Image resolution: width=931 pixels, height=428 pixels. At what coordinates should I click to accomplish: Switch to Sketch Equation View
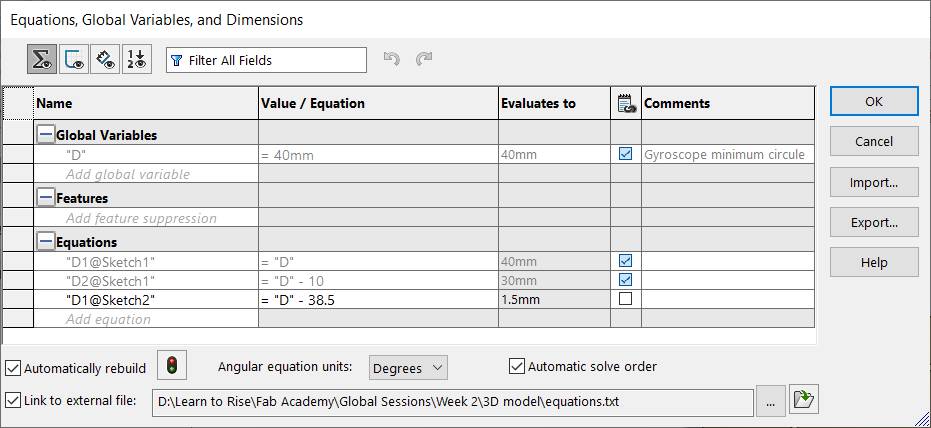pos(73,60)
